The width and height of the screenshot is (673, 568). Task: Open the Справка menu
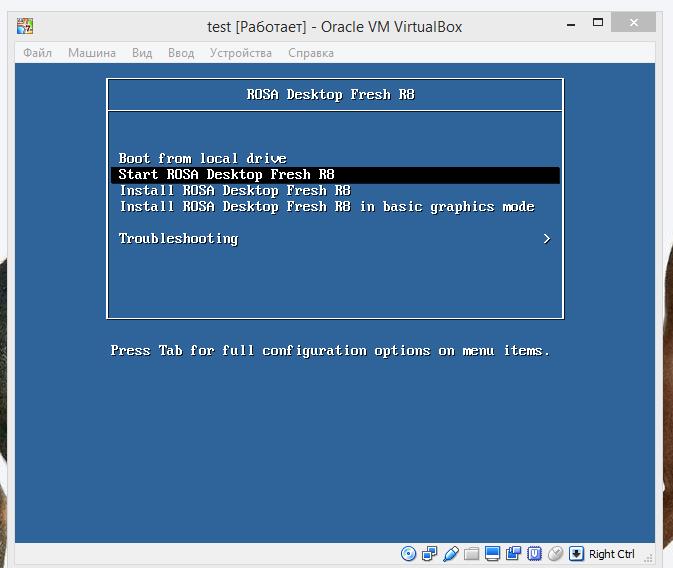(311, 53)
